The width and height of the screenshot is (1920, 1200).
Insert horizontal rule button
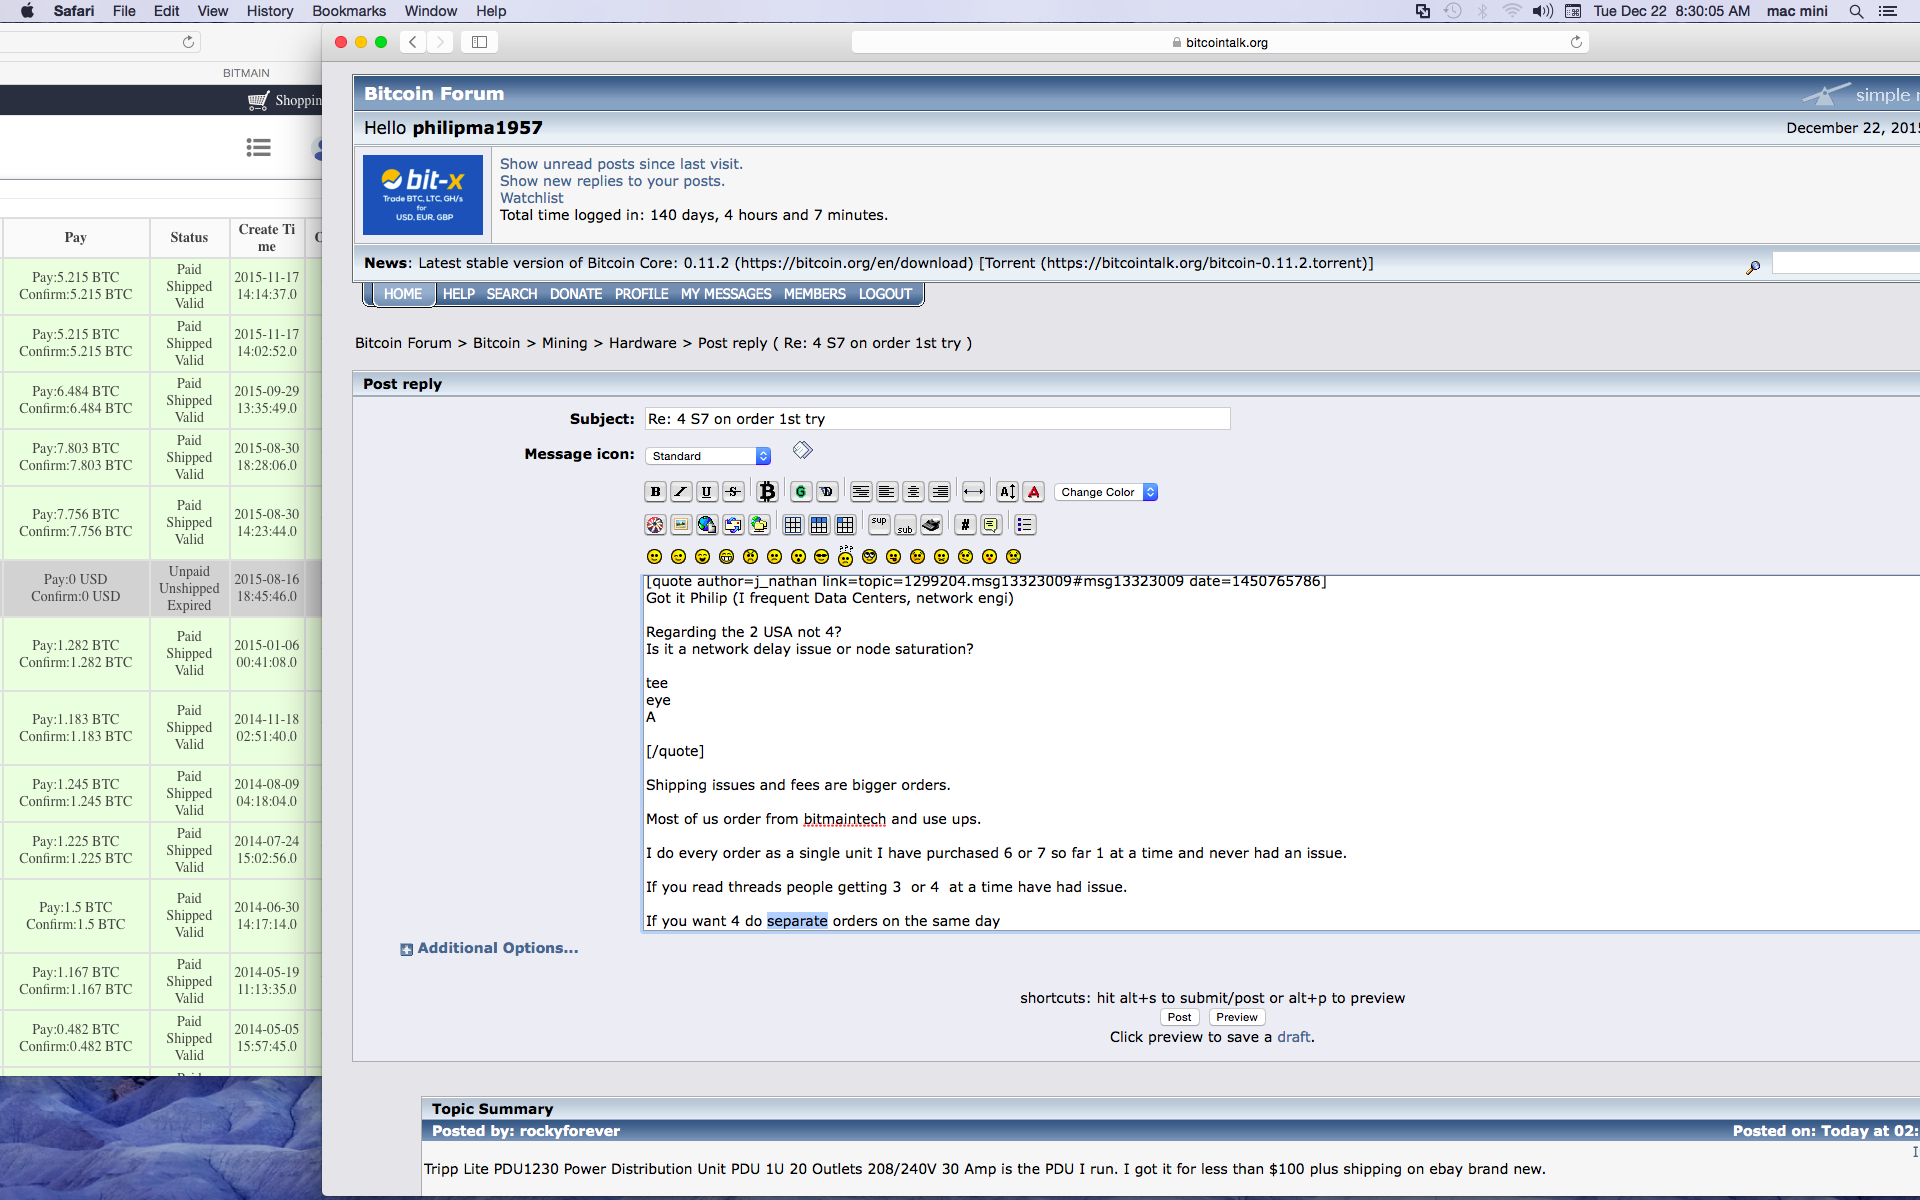973,491
